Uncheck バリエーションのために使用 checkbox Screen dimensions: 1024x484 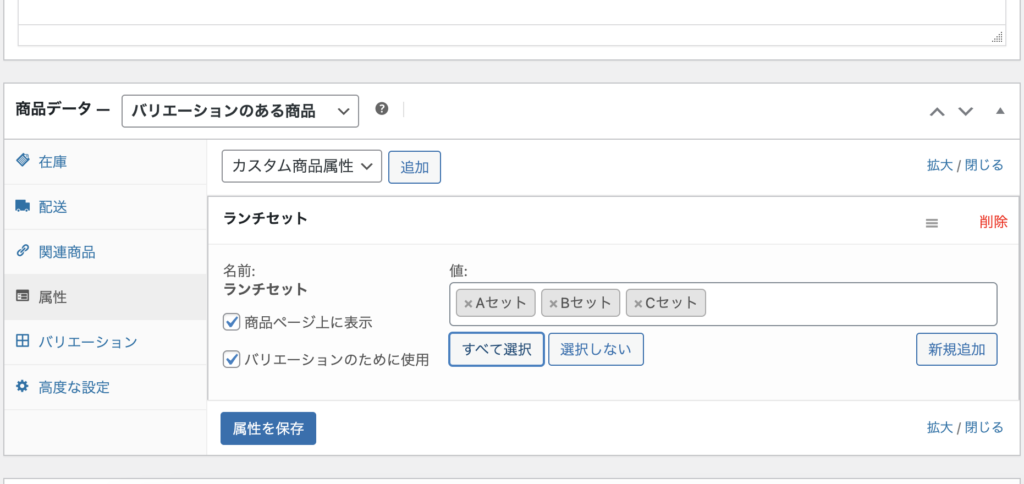pyautogui.click(x=232, y=359)
